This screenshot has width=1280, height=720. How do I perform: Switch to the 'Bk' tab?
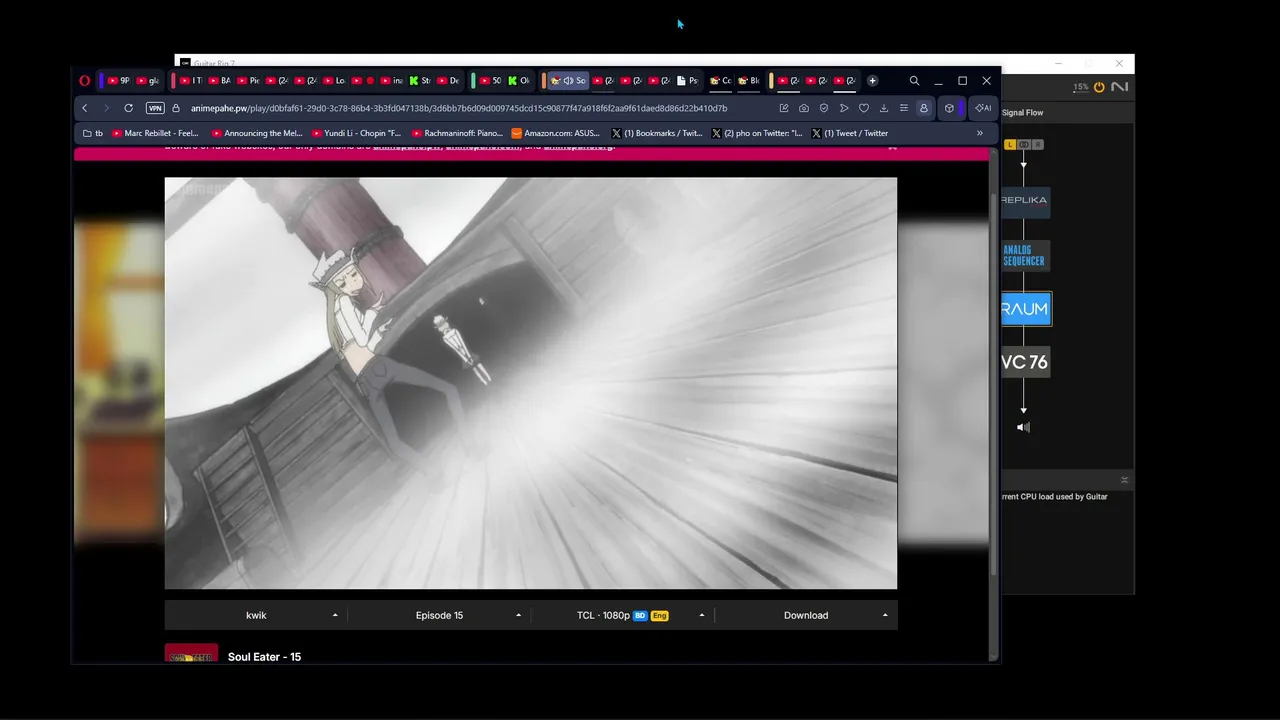[749, 81]
